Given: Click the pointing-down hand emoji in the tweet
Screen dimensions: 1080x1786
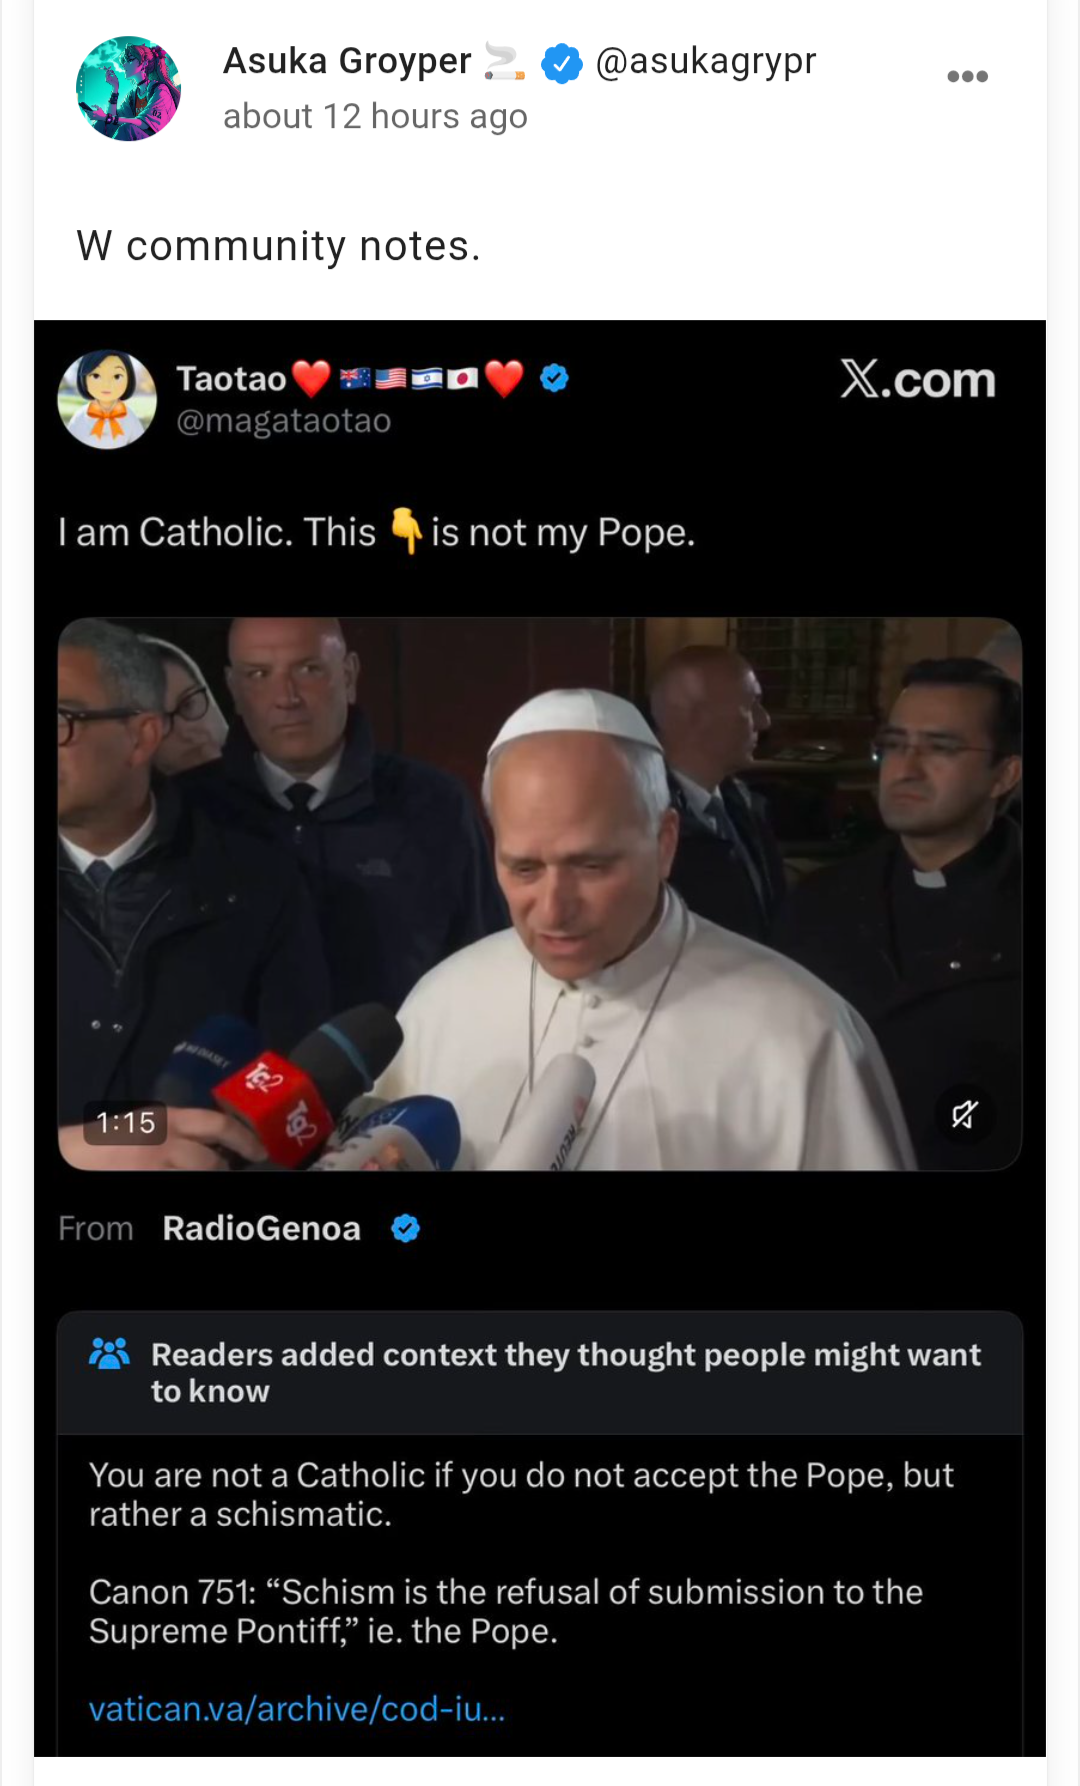Looking at the screenshot, I should tap(405, 530).
